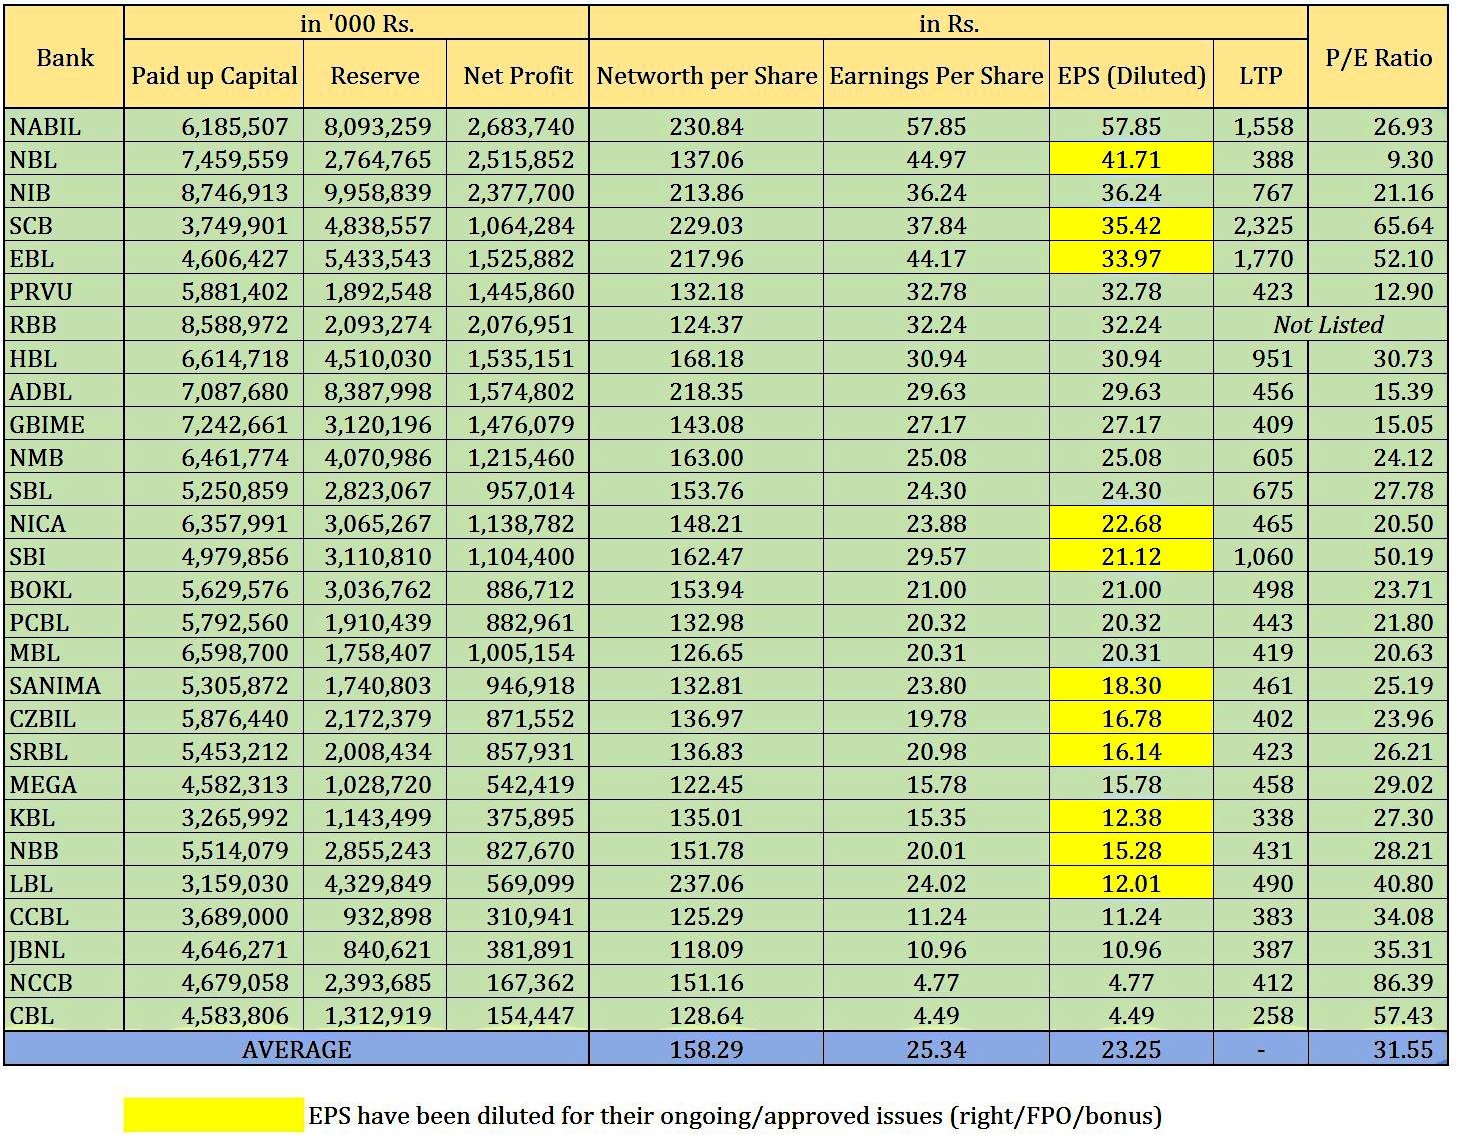Select average P/E ratio 31.55

tap(1378, 1049)
